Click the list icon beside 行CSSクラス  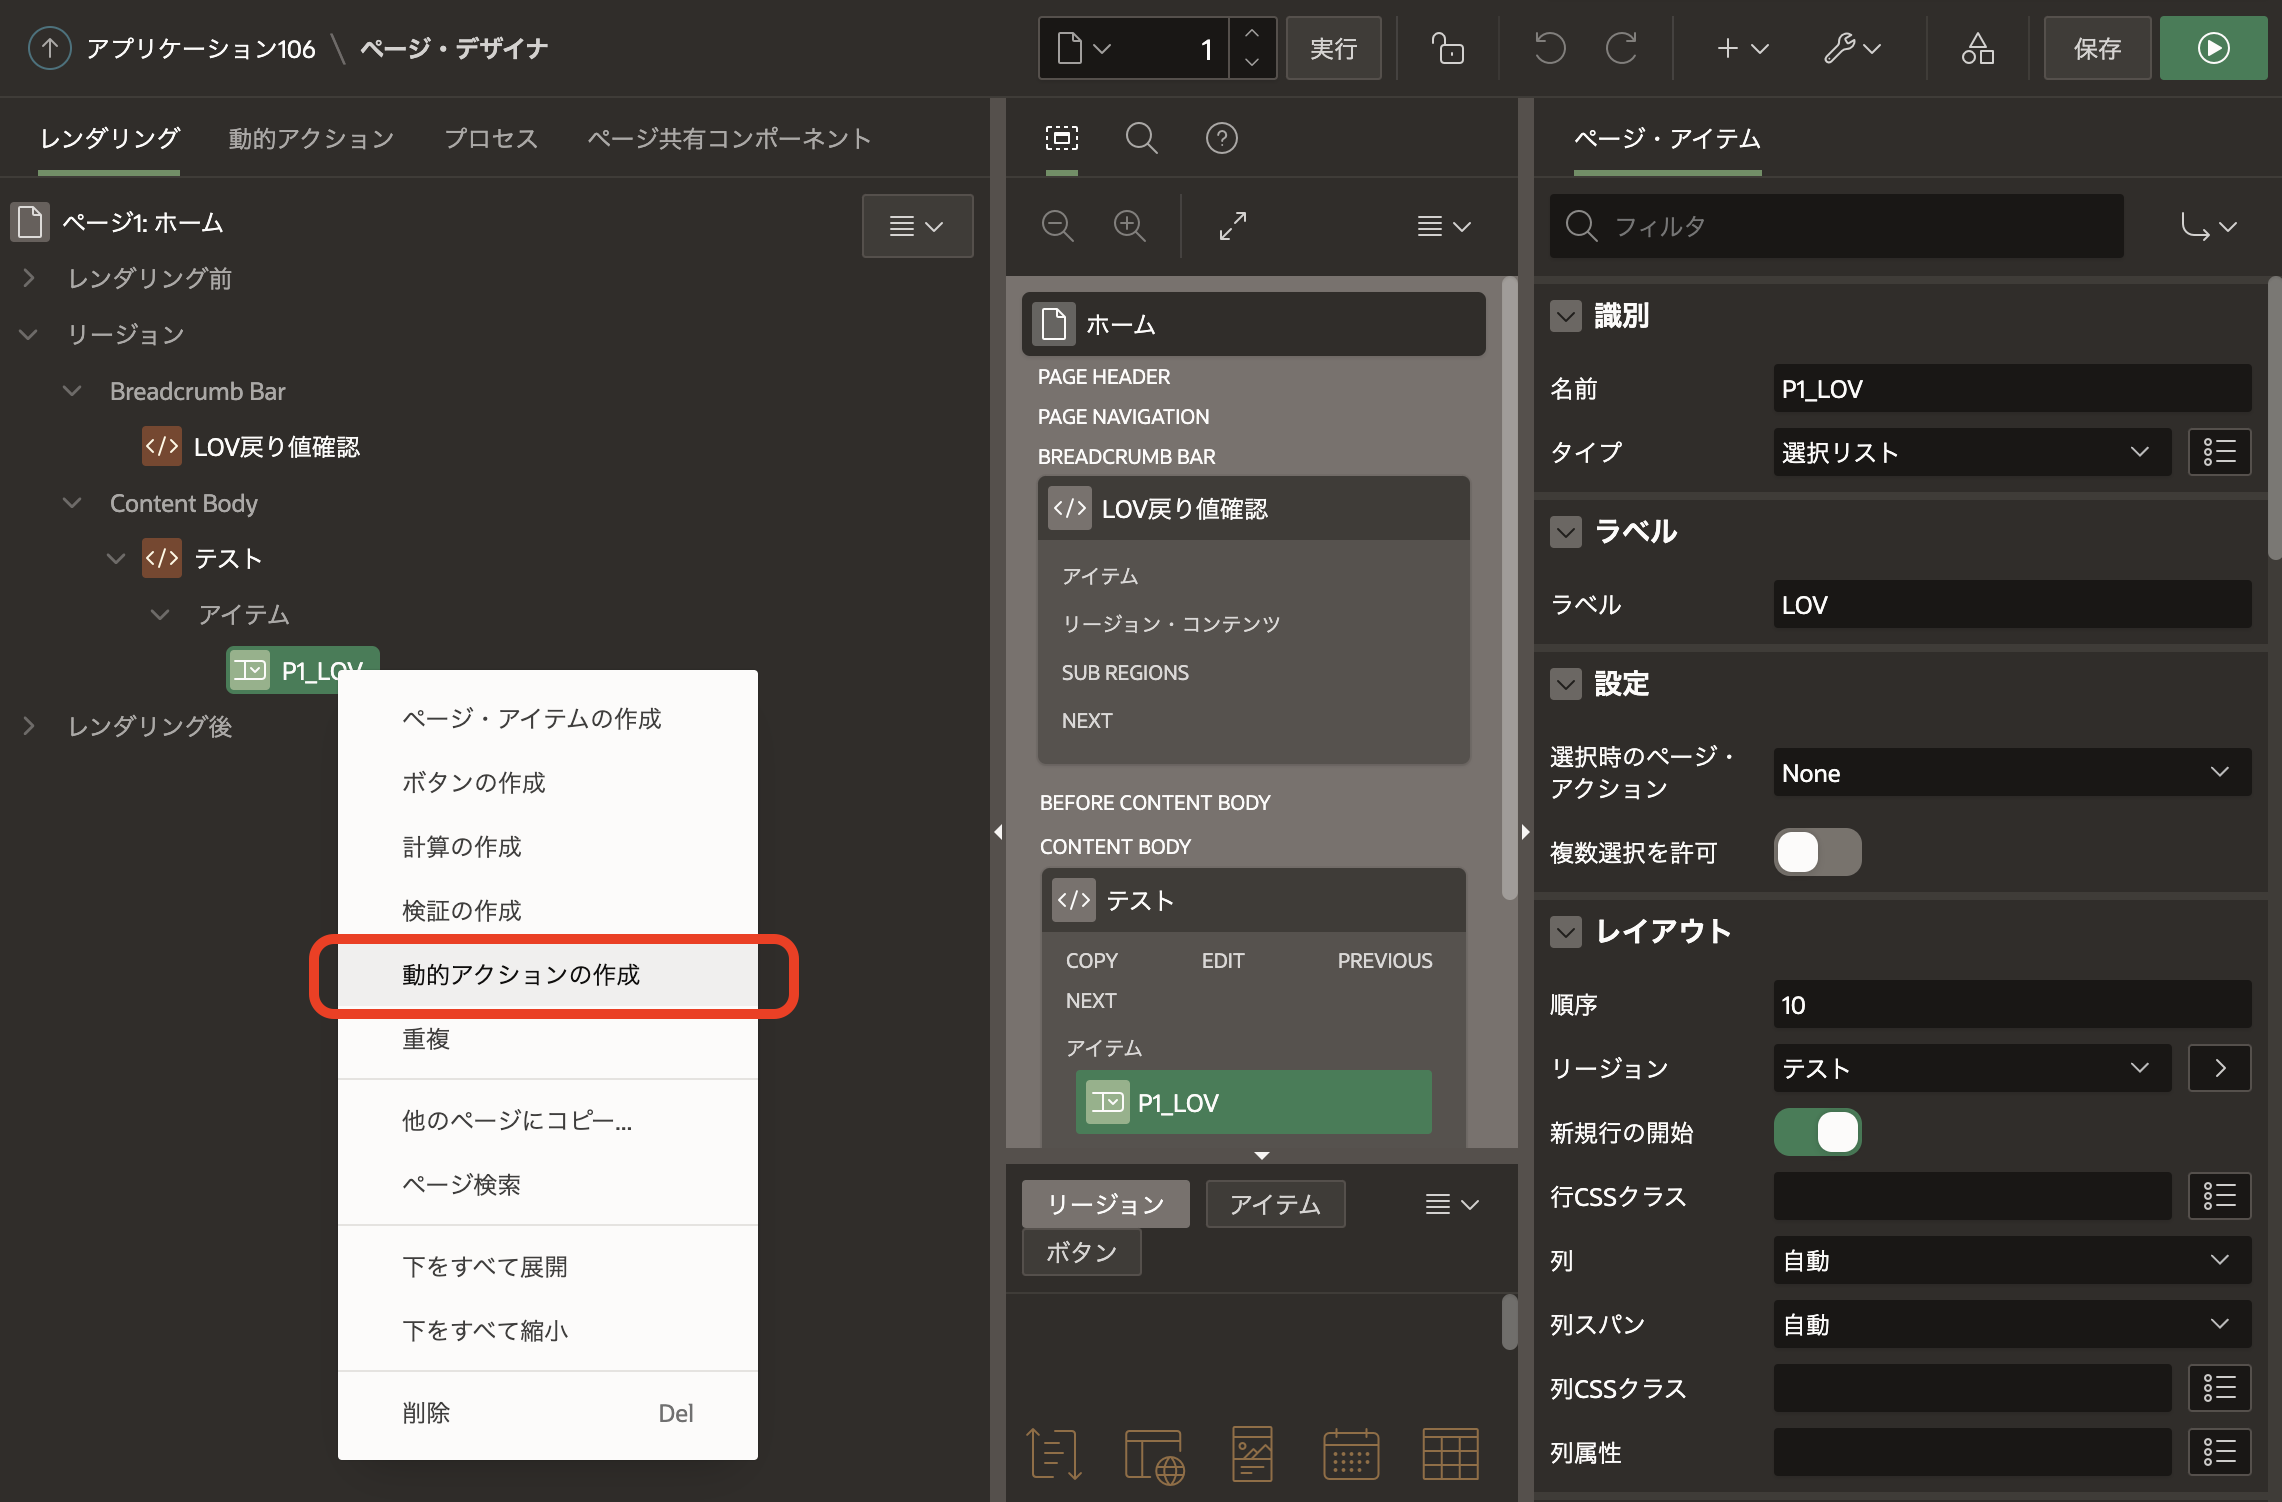2219,1196
